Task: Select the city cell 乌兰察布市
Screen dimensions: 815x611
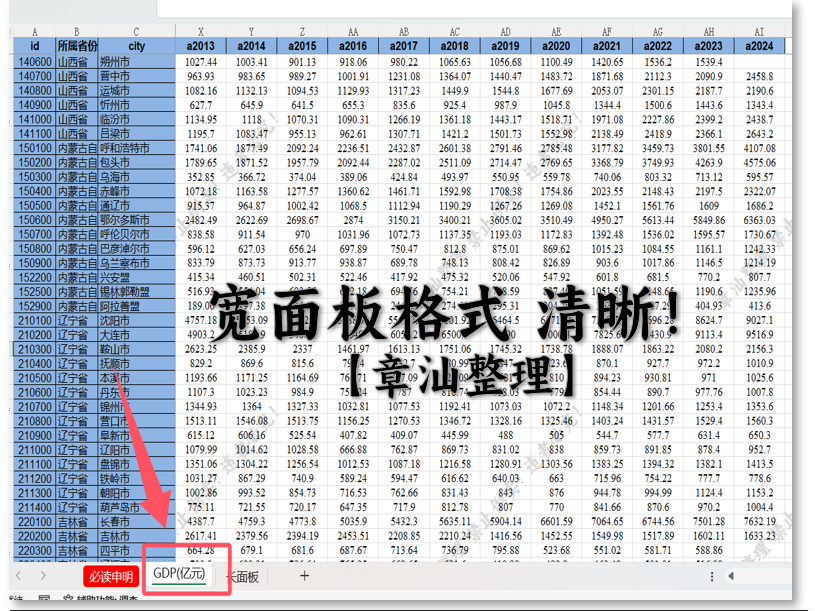Action: (137, 263)
